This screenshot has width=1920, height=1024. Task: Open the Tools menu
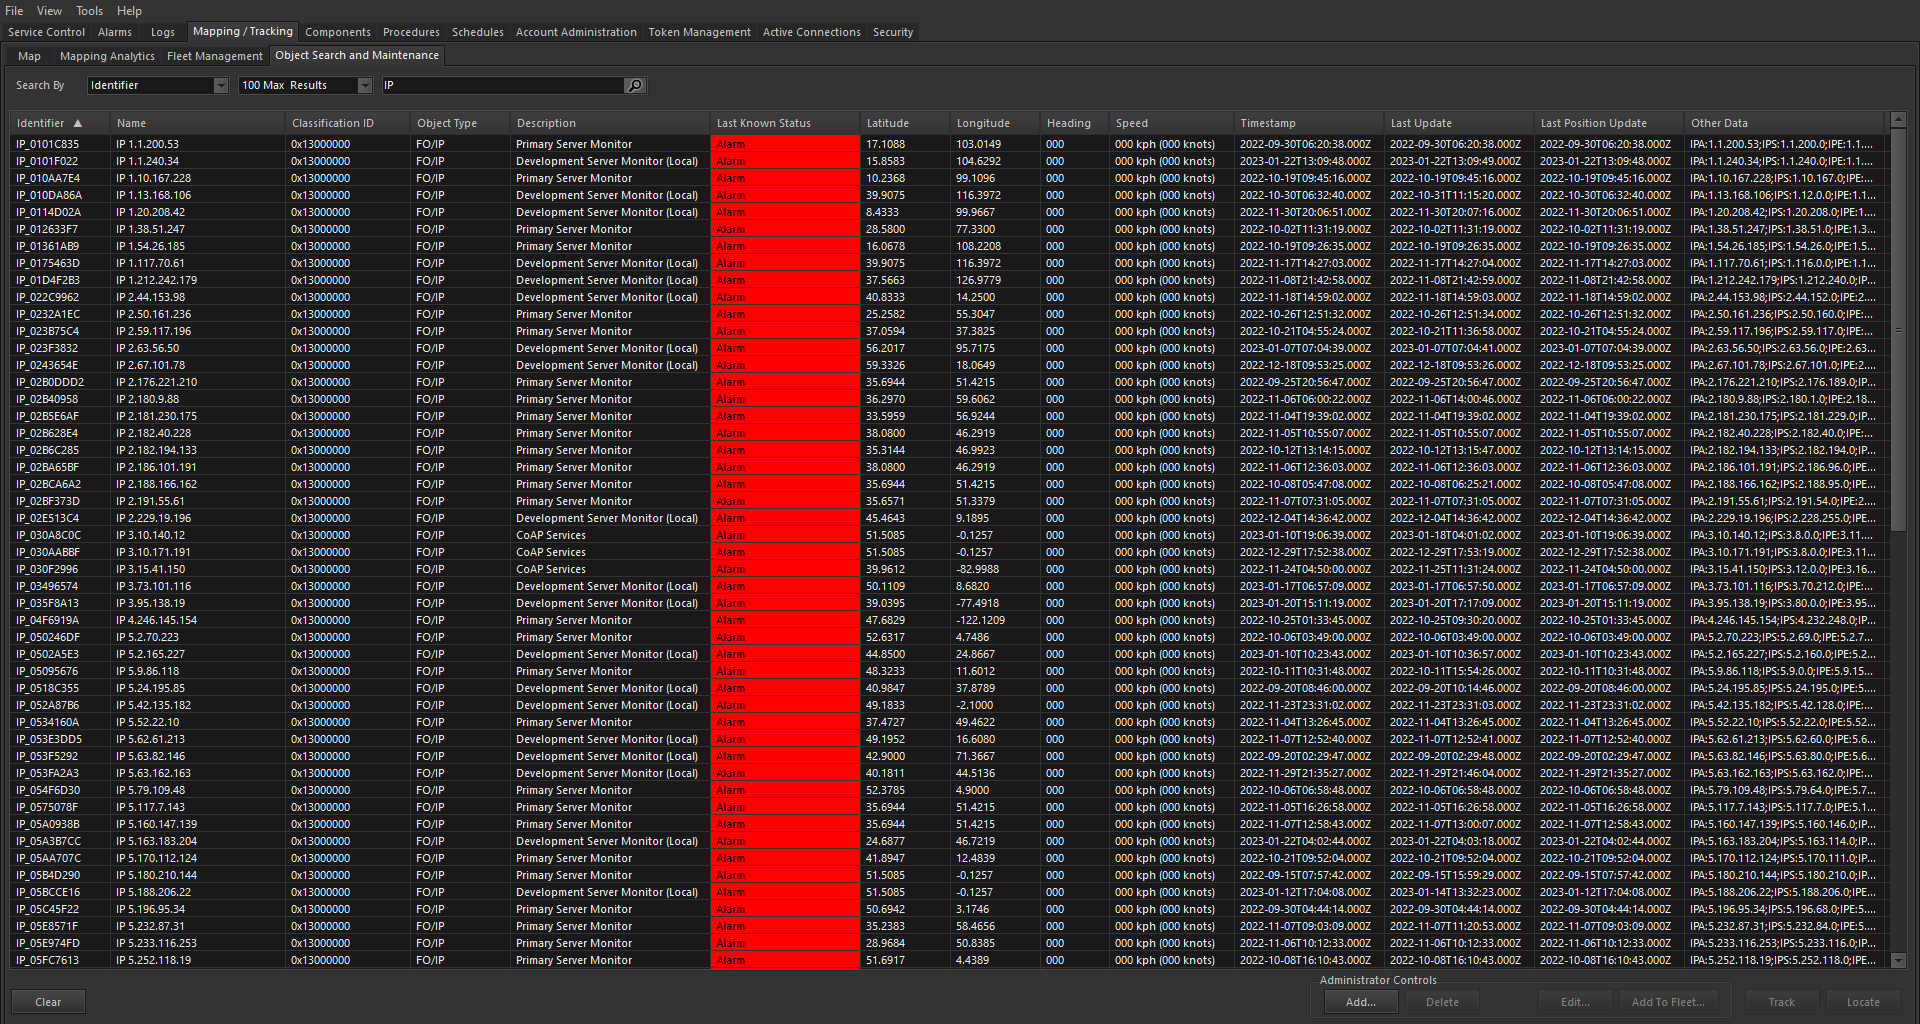[89, 11]
